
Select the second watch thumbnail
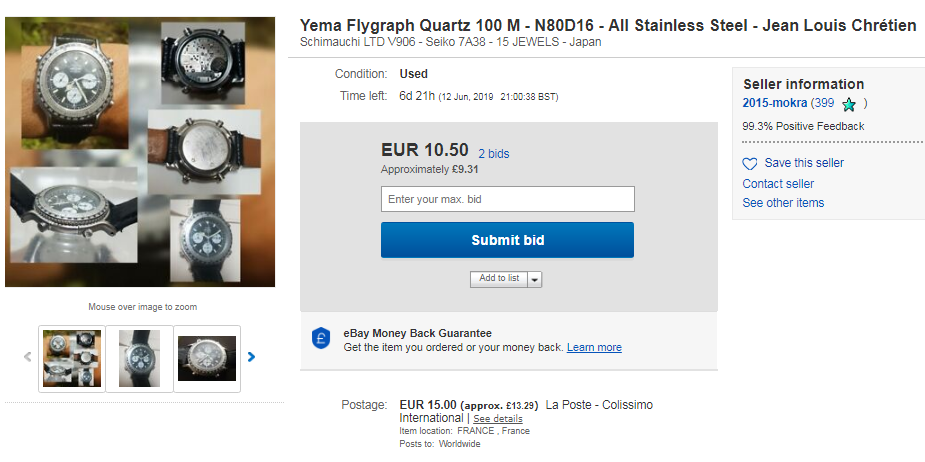(139, 358)
